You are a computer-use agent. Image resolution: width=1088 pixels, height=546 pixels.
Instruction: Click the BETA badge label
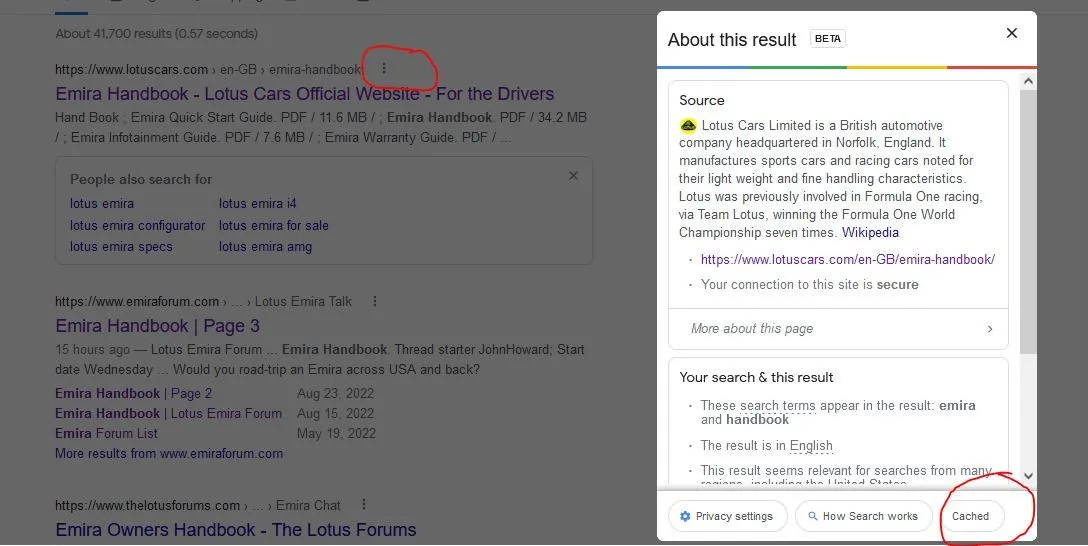click(x=827, y=39)
